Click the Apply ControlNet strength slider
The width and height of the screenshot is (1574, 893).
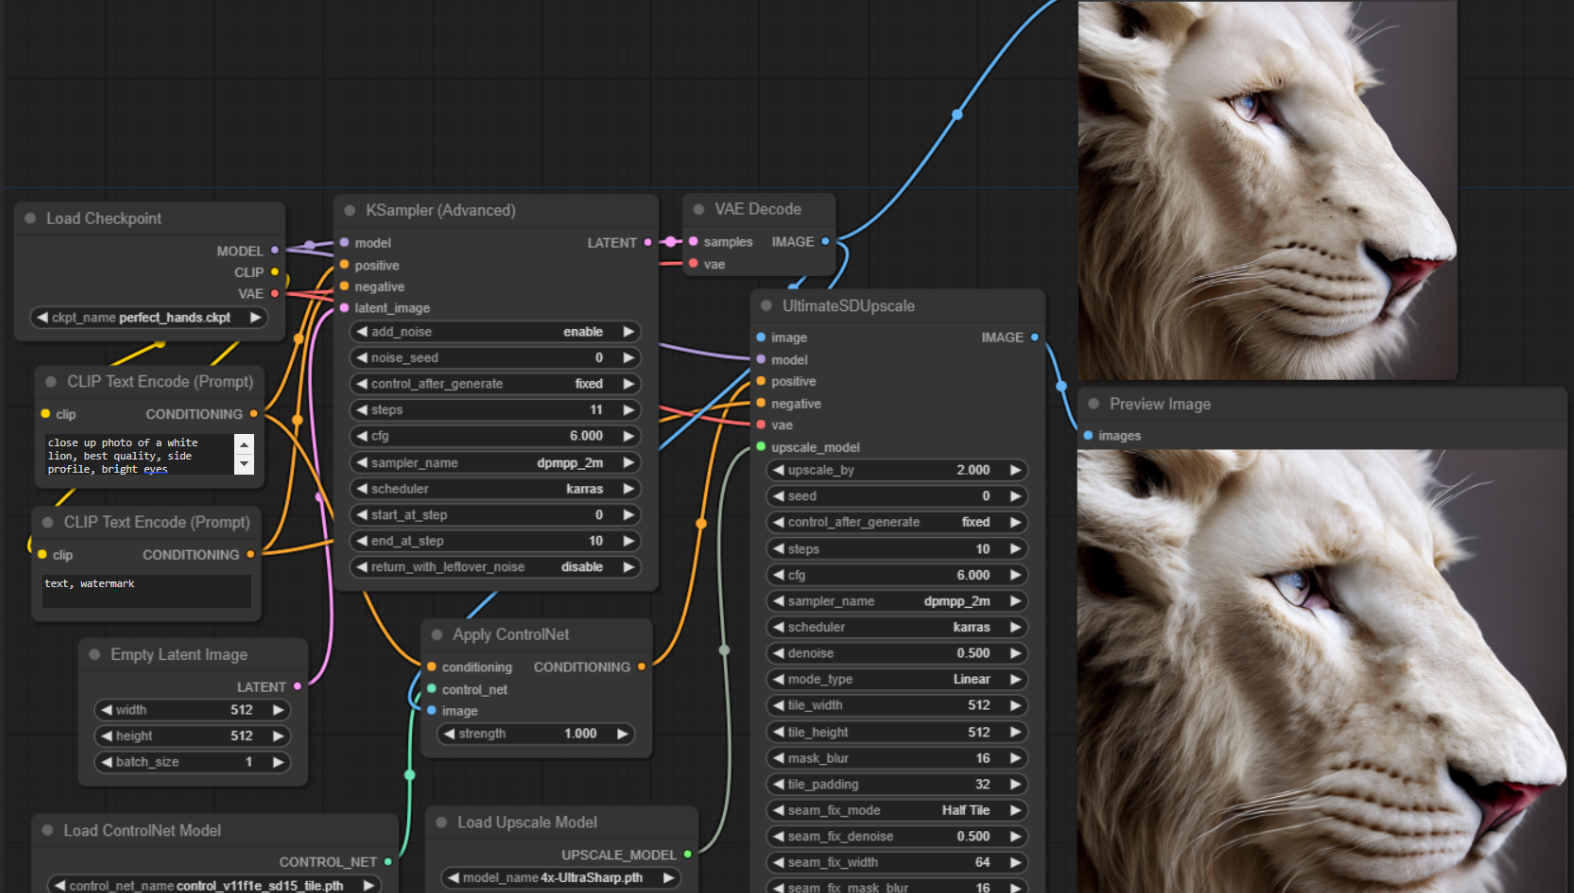535,734
